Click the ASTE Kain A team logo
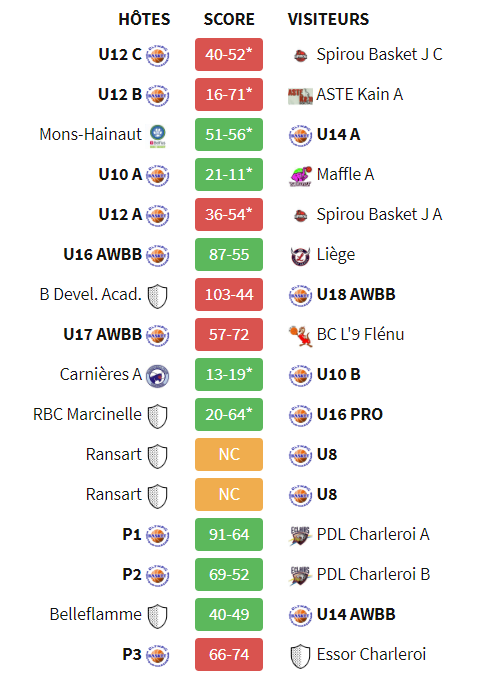Screen dimensions: 495x687 [300, 96]
